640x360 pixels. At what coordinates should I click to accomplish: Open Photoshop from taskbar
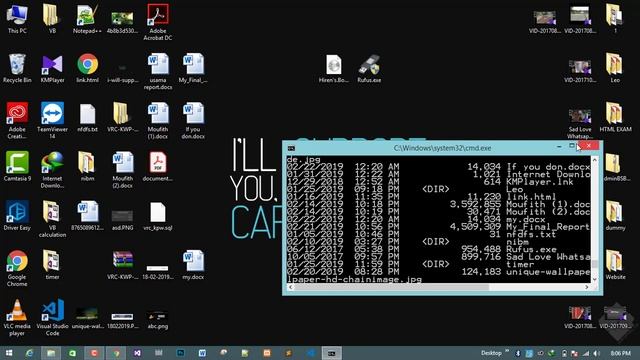(x=180, y=353)
